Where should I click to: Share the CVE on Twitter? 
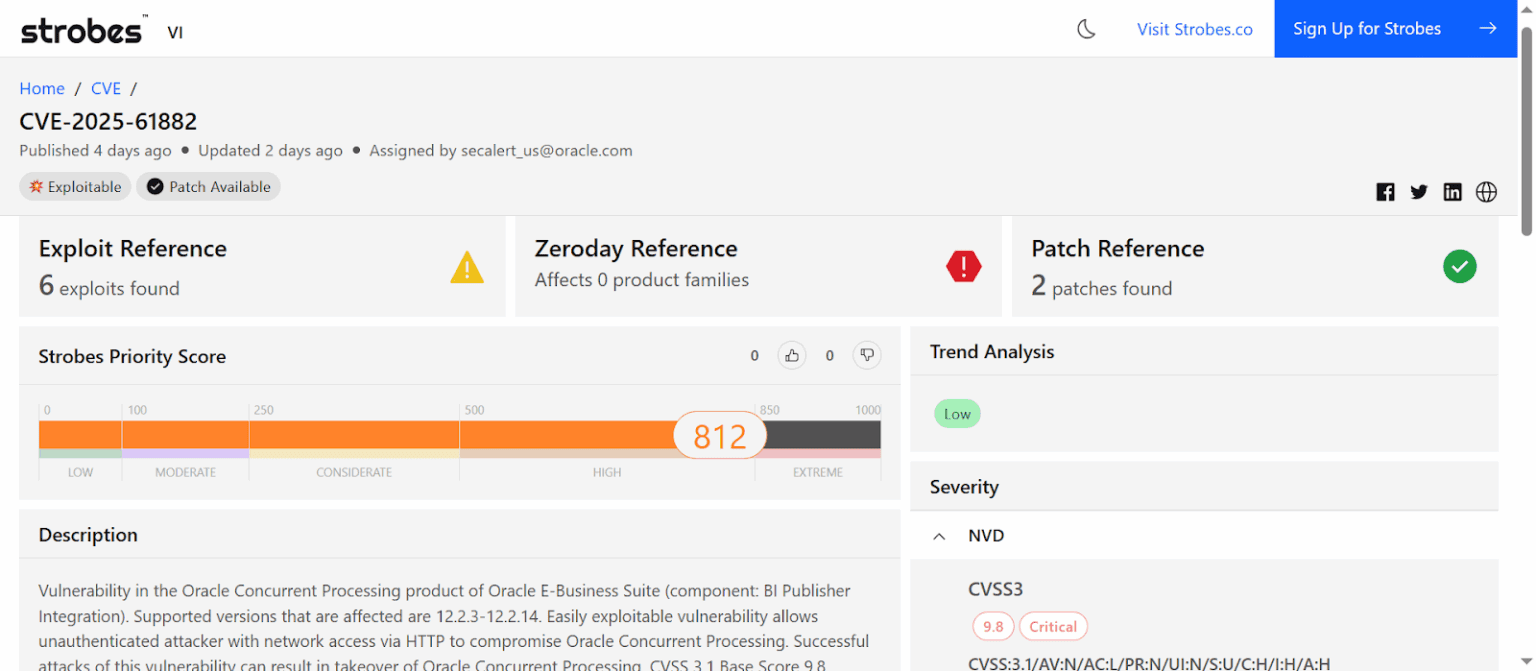coord(1419,191)
